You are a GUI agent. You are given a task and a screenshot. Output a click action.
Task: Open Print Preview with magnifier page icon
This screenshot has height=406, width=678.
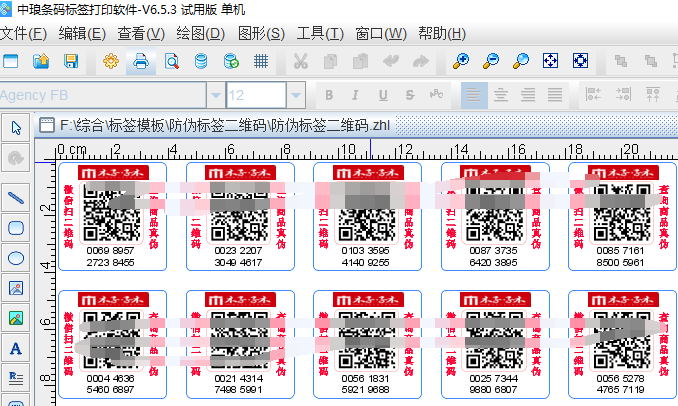(x=171, y=61)
